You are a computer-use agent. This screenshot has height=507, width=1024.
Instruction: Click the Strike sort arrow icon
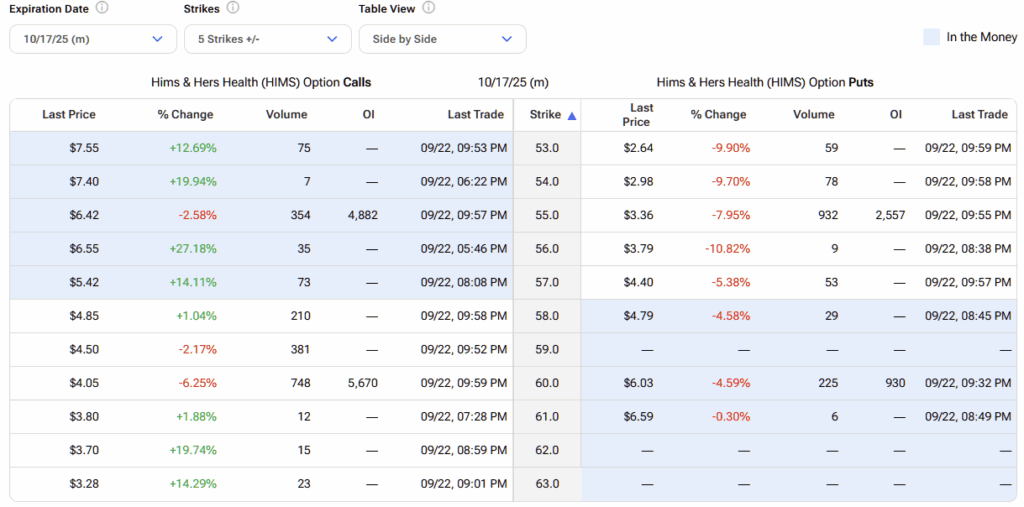click(x=572, y=116)
